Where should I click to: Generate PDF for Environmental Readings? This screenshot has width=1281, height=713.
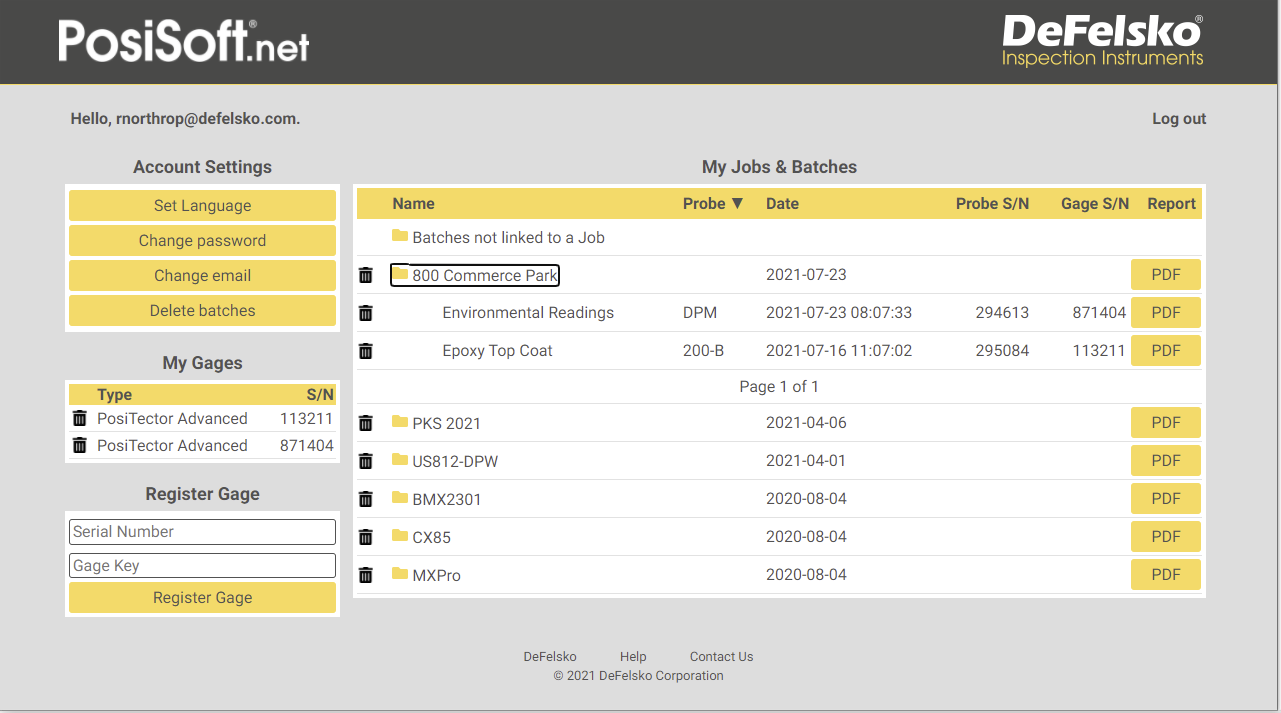tap(1166, 313)
